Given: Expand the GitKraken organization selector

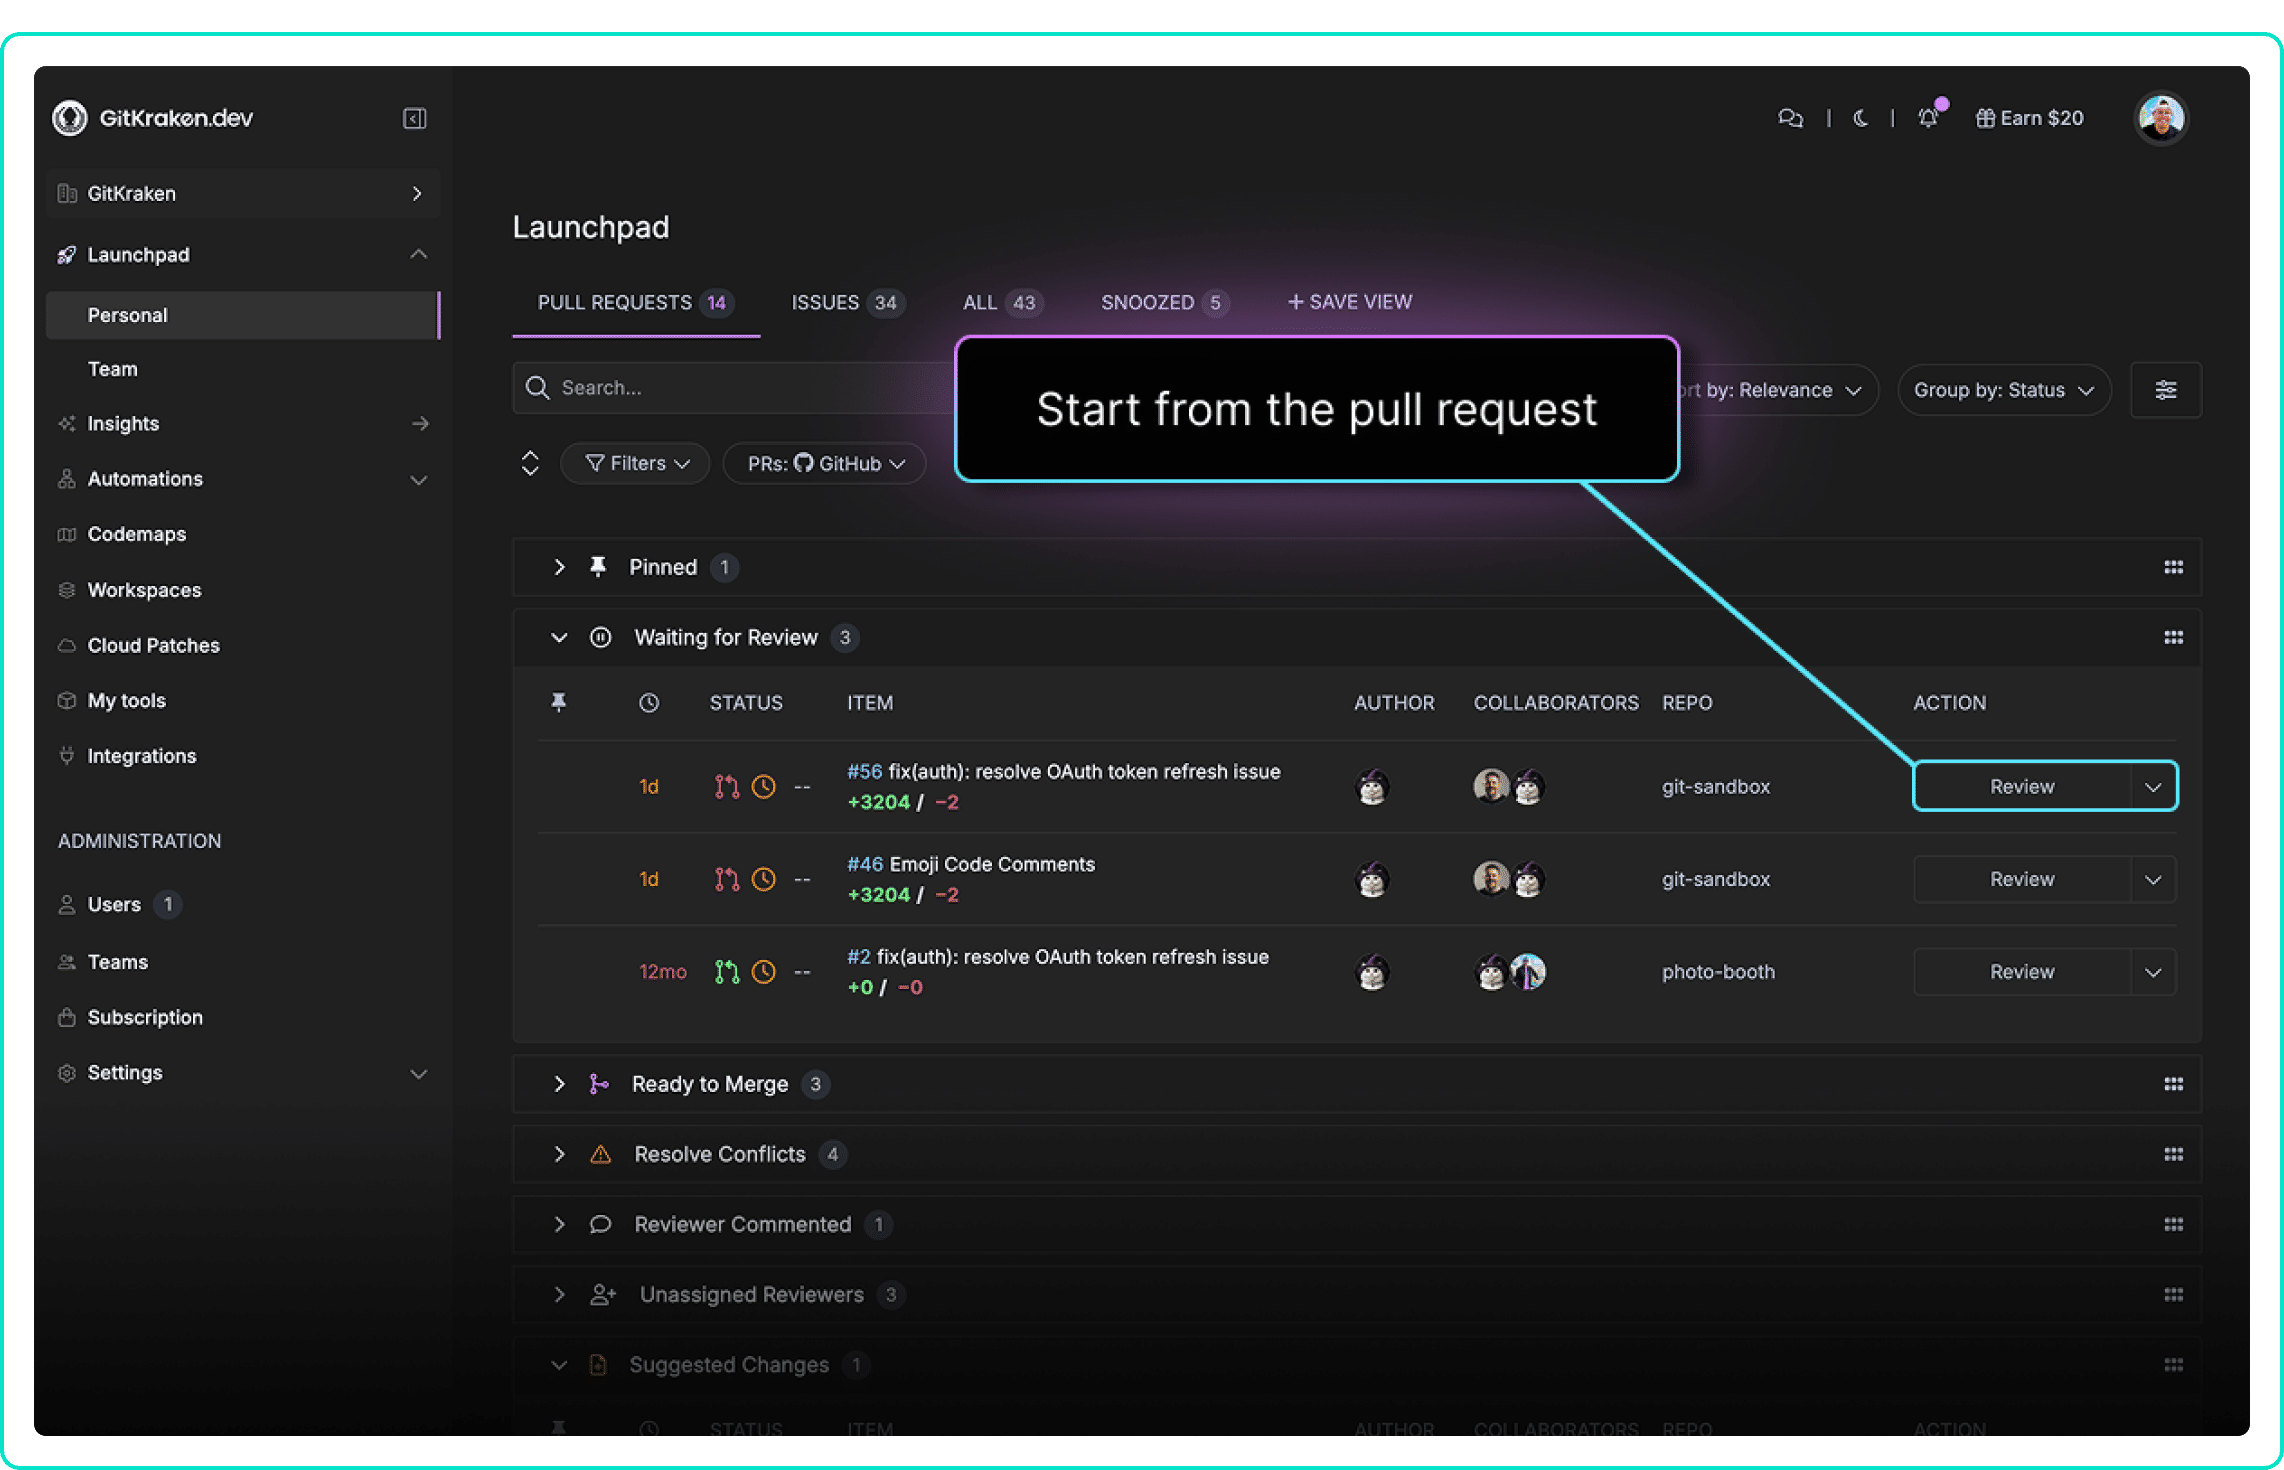Looking at the screenshot, I should point(243,193).
